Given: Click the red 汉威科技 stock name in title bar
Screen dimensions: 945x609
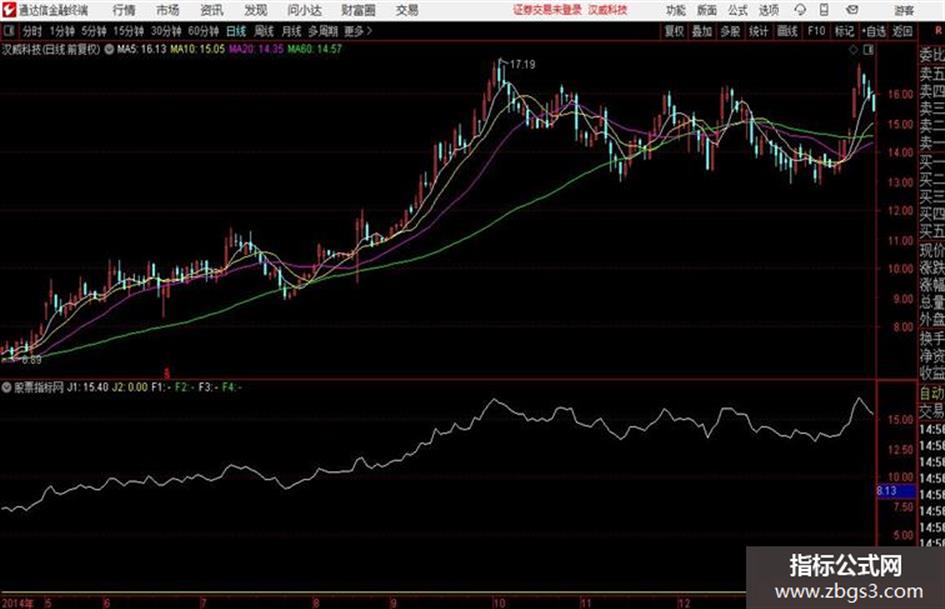Looking at the screenshot, I should point(608,10).
